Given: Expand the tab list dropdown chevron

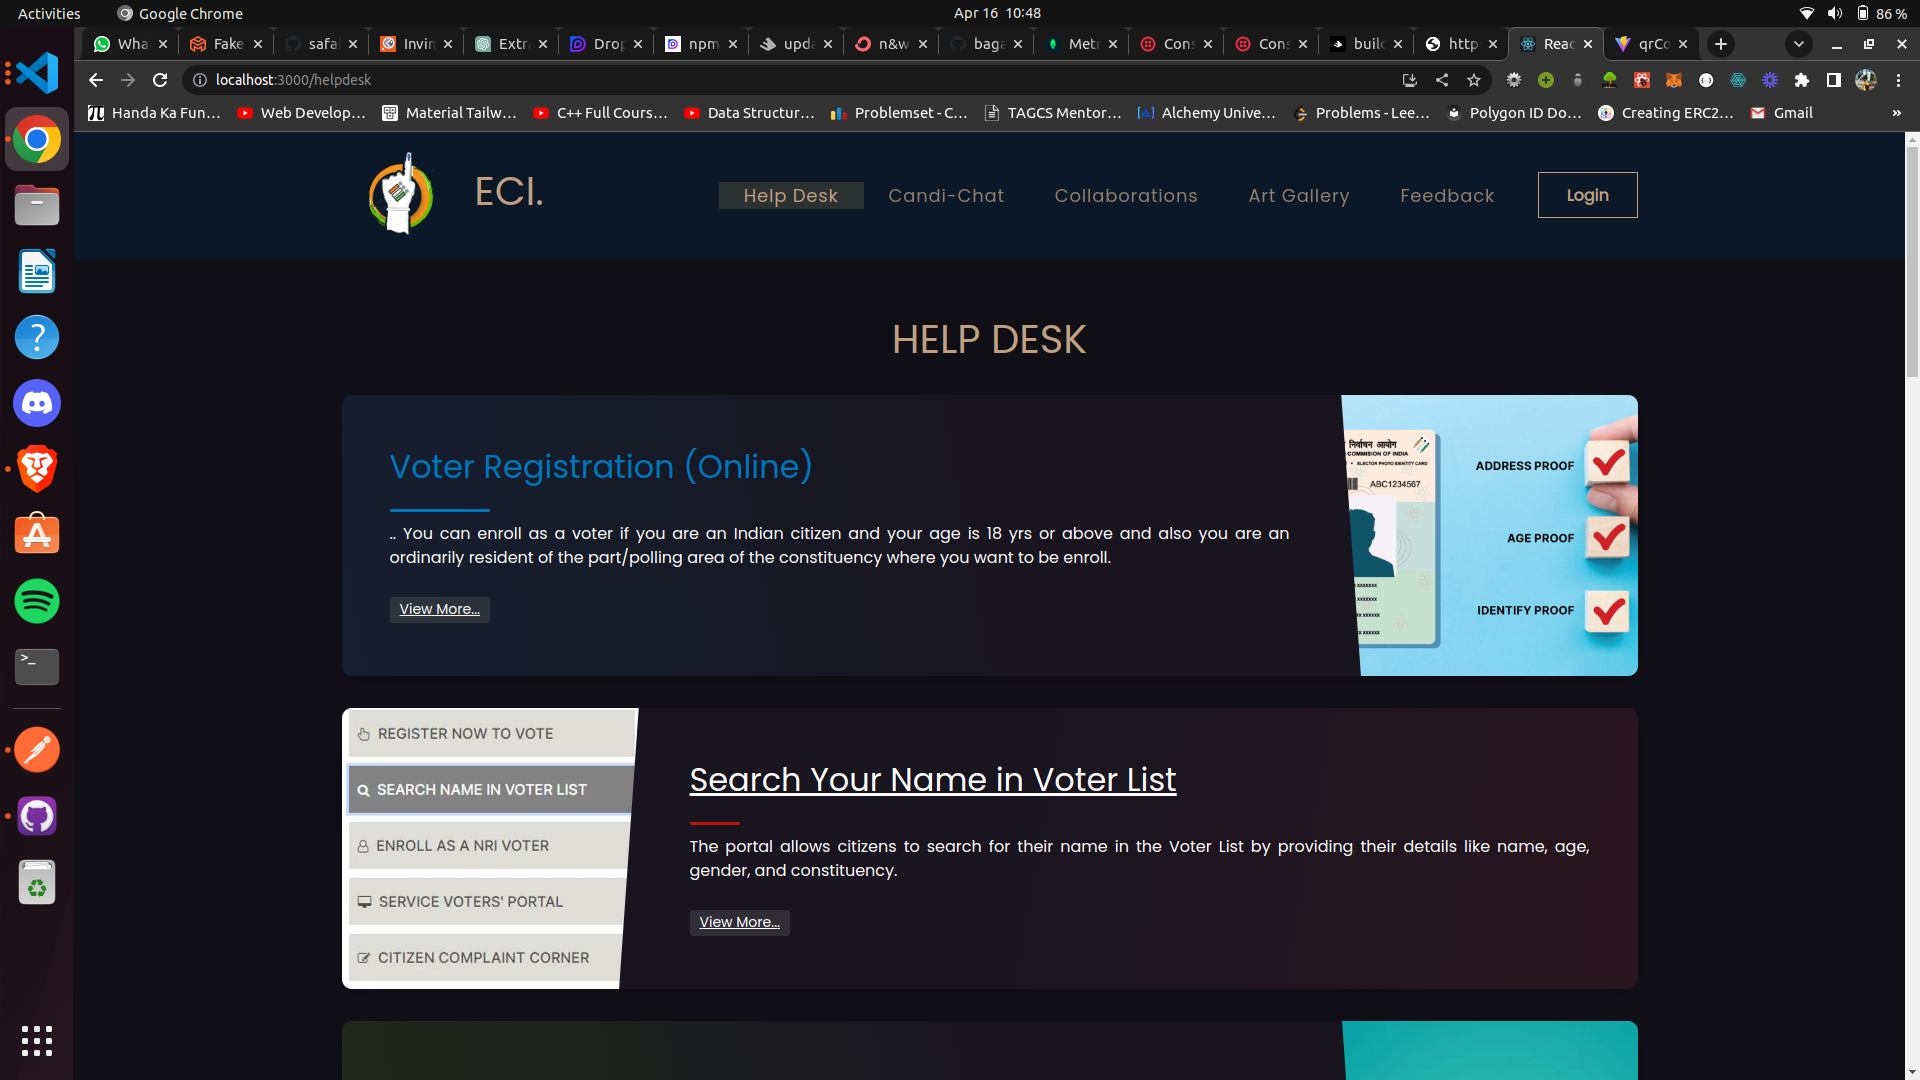Looking at the screenshot, I should 1799,44.
